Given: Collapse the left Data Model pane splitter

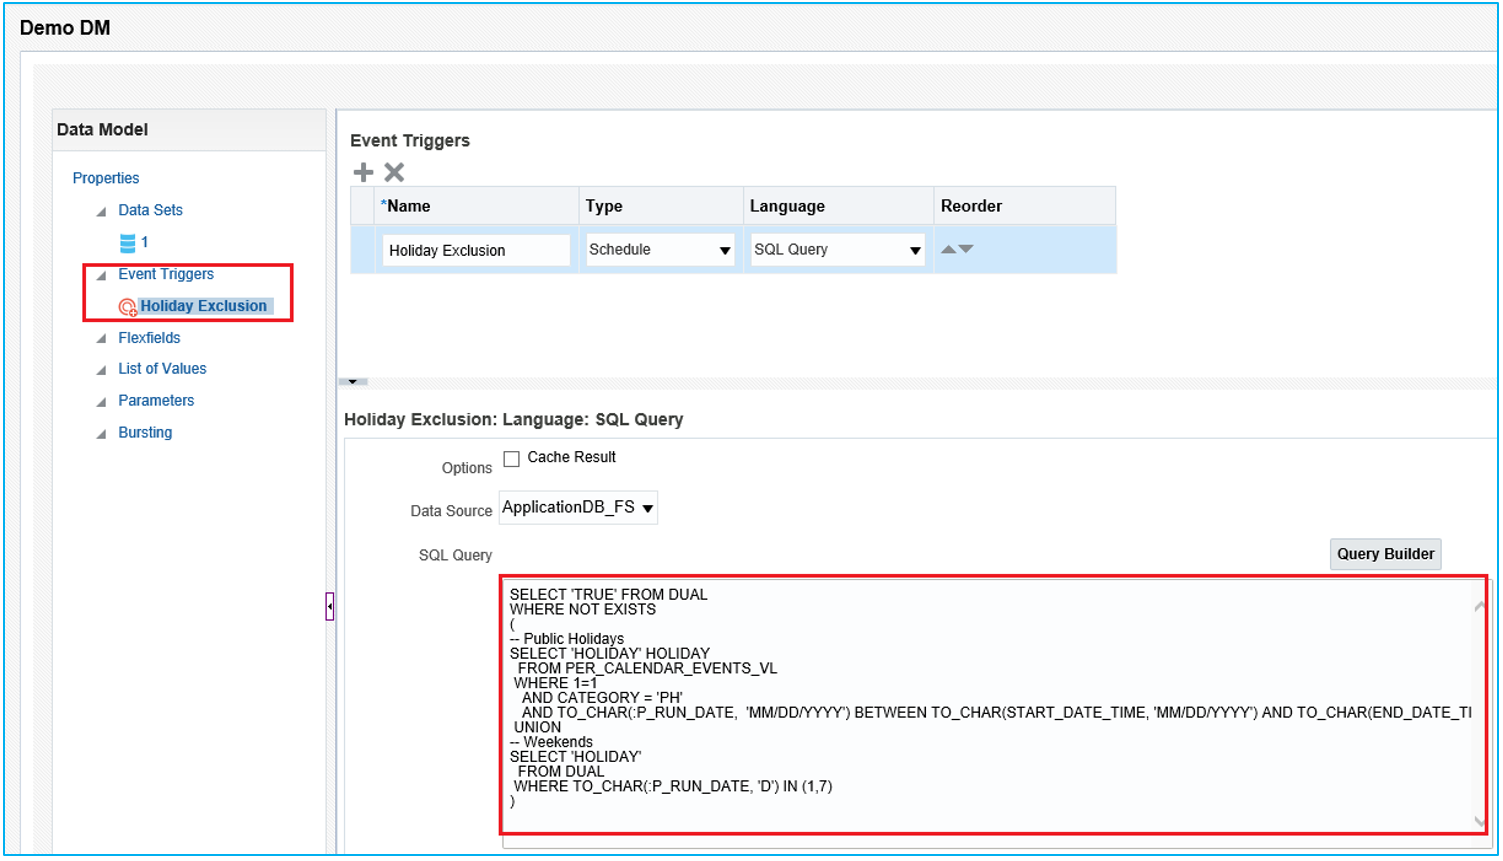Looking at the screenshot, I should pos(330,606).
